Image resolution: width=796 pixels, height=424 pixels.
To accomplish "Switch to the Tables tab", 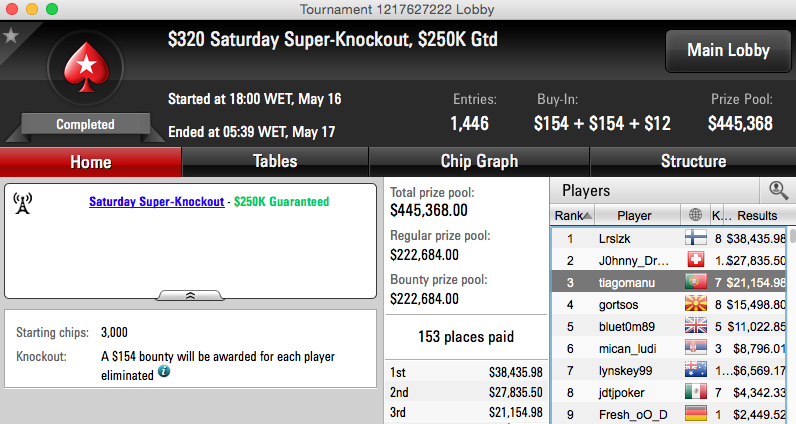I will (x=275, y=161).
